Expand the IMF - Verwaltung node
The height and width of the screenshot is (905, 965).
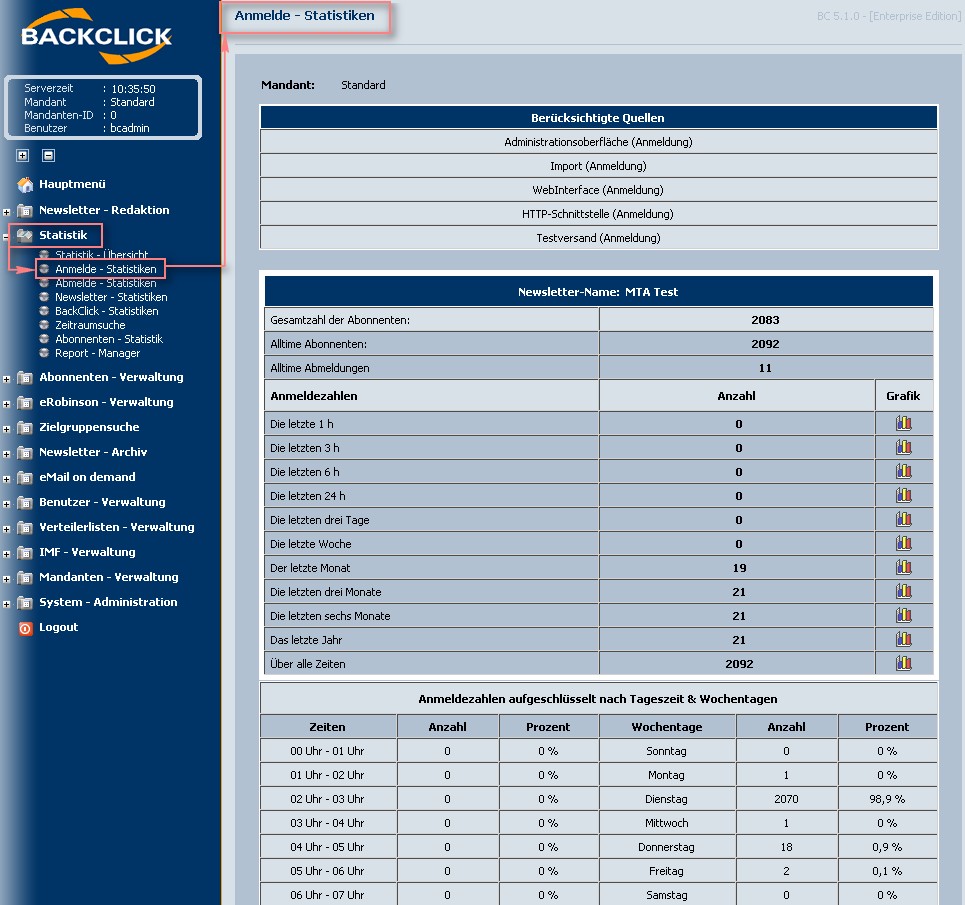pyautogui.click(x=6, y=554)
